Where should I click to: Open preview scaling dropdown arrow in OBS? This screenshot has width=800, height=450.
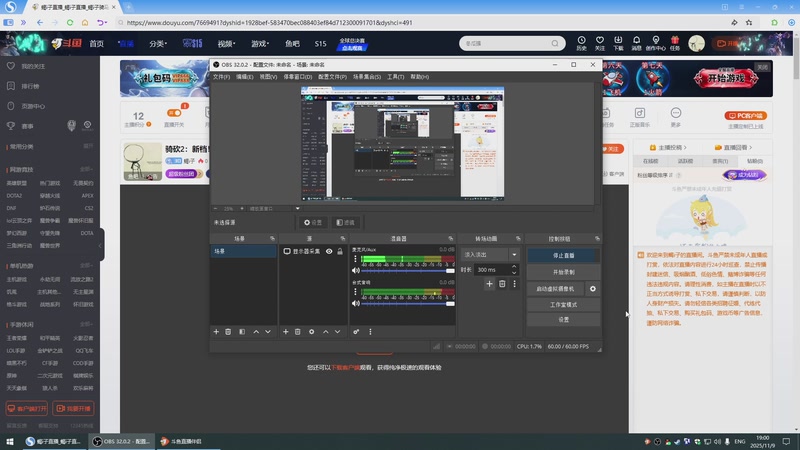pyautogui.click(x=297, y=208)
